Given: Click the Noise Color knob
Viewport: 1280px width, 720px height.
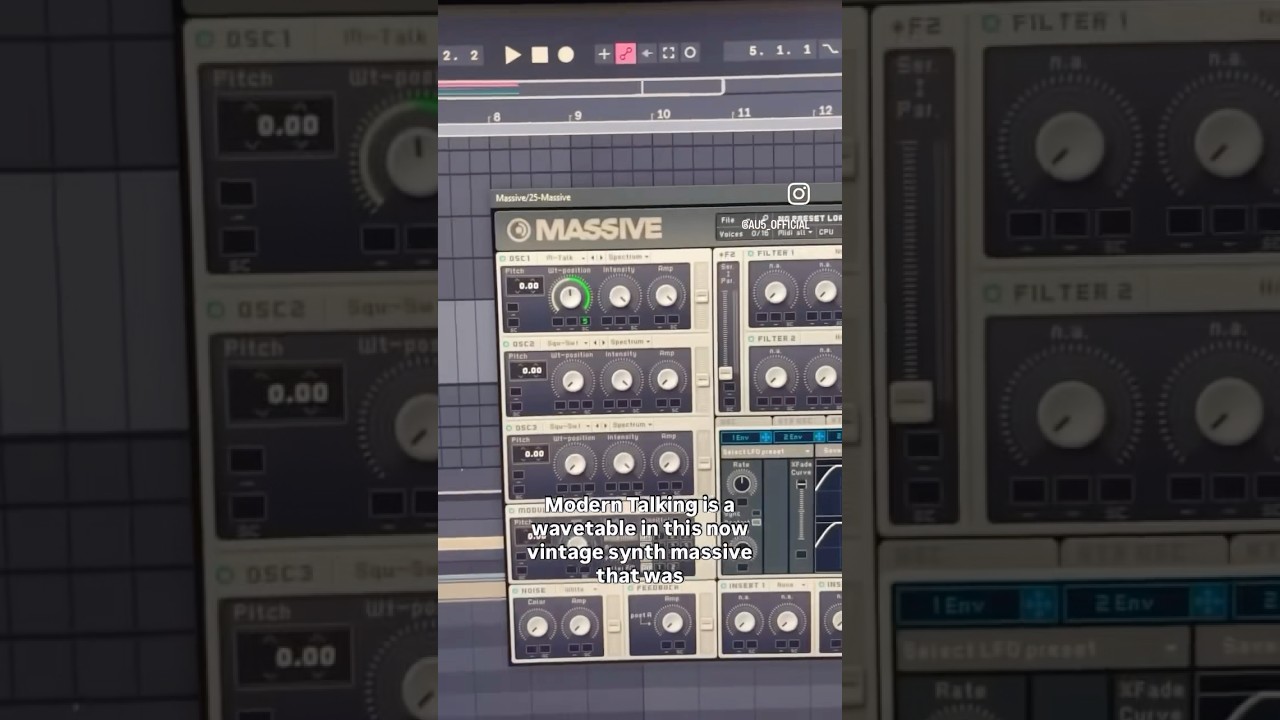Looking at the screenshot, I should tap(537, 626).
